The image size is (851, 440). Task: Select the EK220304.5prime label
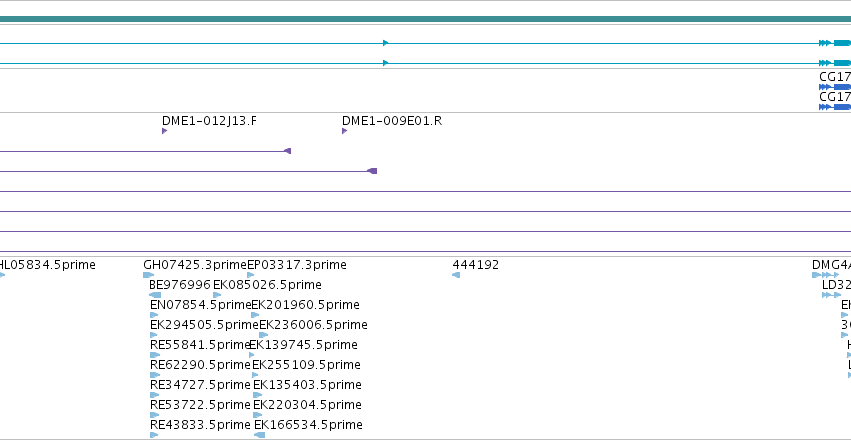tap(307, 405)
